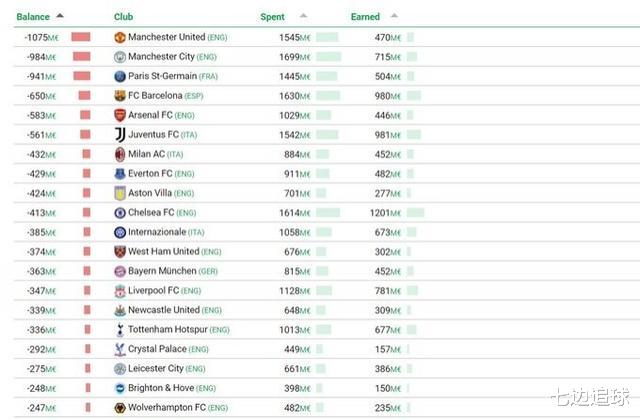Open the Bayern München club link
Screen dimensions: 640x420
point(162,271)
